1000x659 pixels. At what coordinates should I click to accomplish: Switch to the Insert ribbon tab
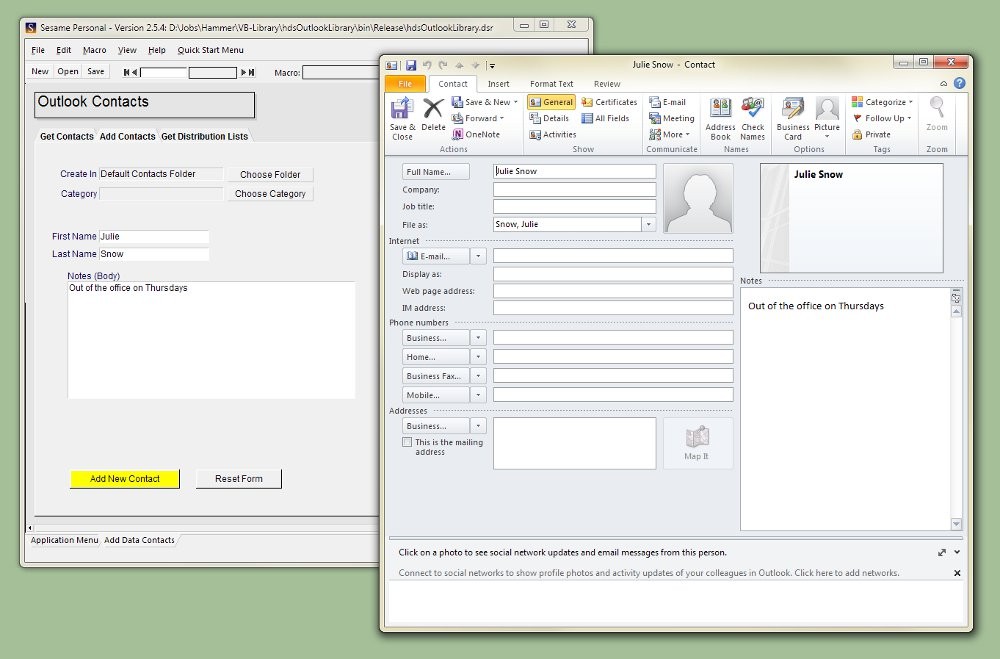point(498,84)
